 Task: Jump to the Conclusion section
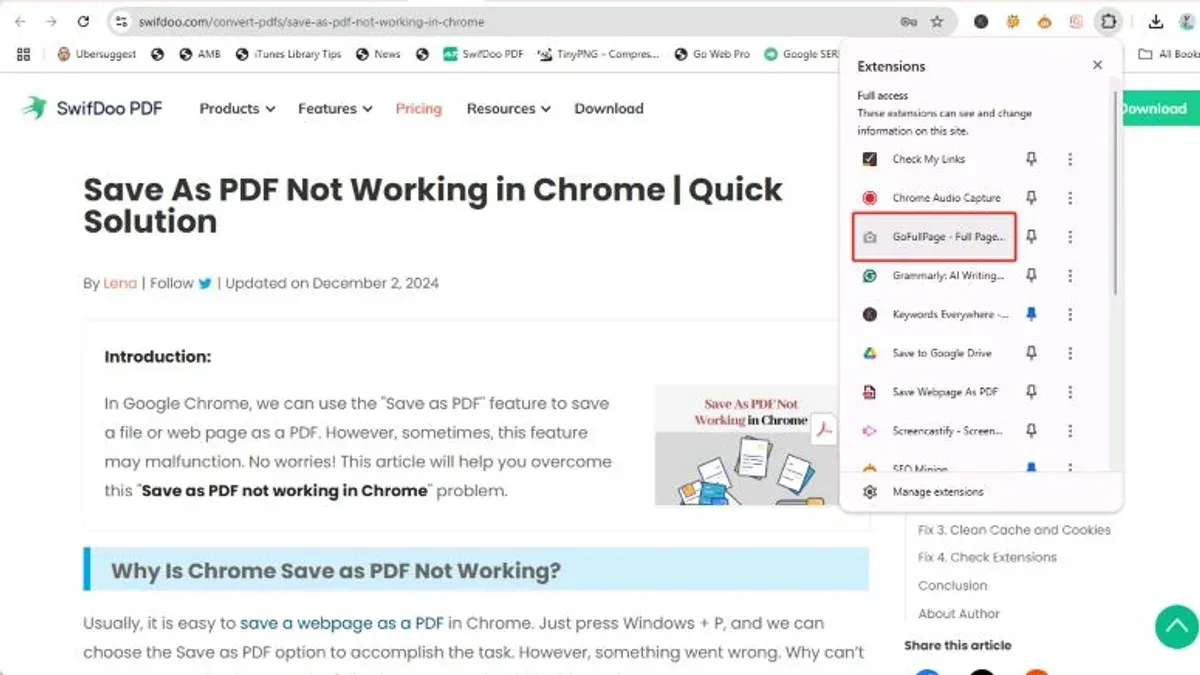coord(953,586)
